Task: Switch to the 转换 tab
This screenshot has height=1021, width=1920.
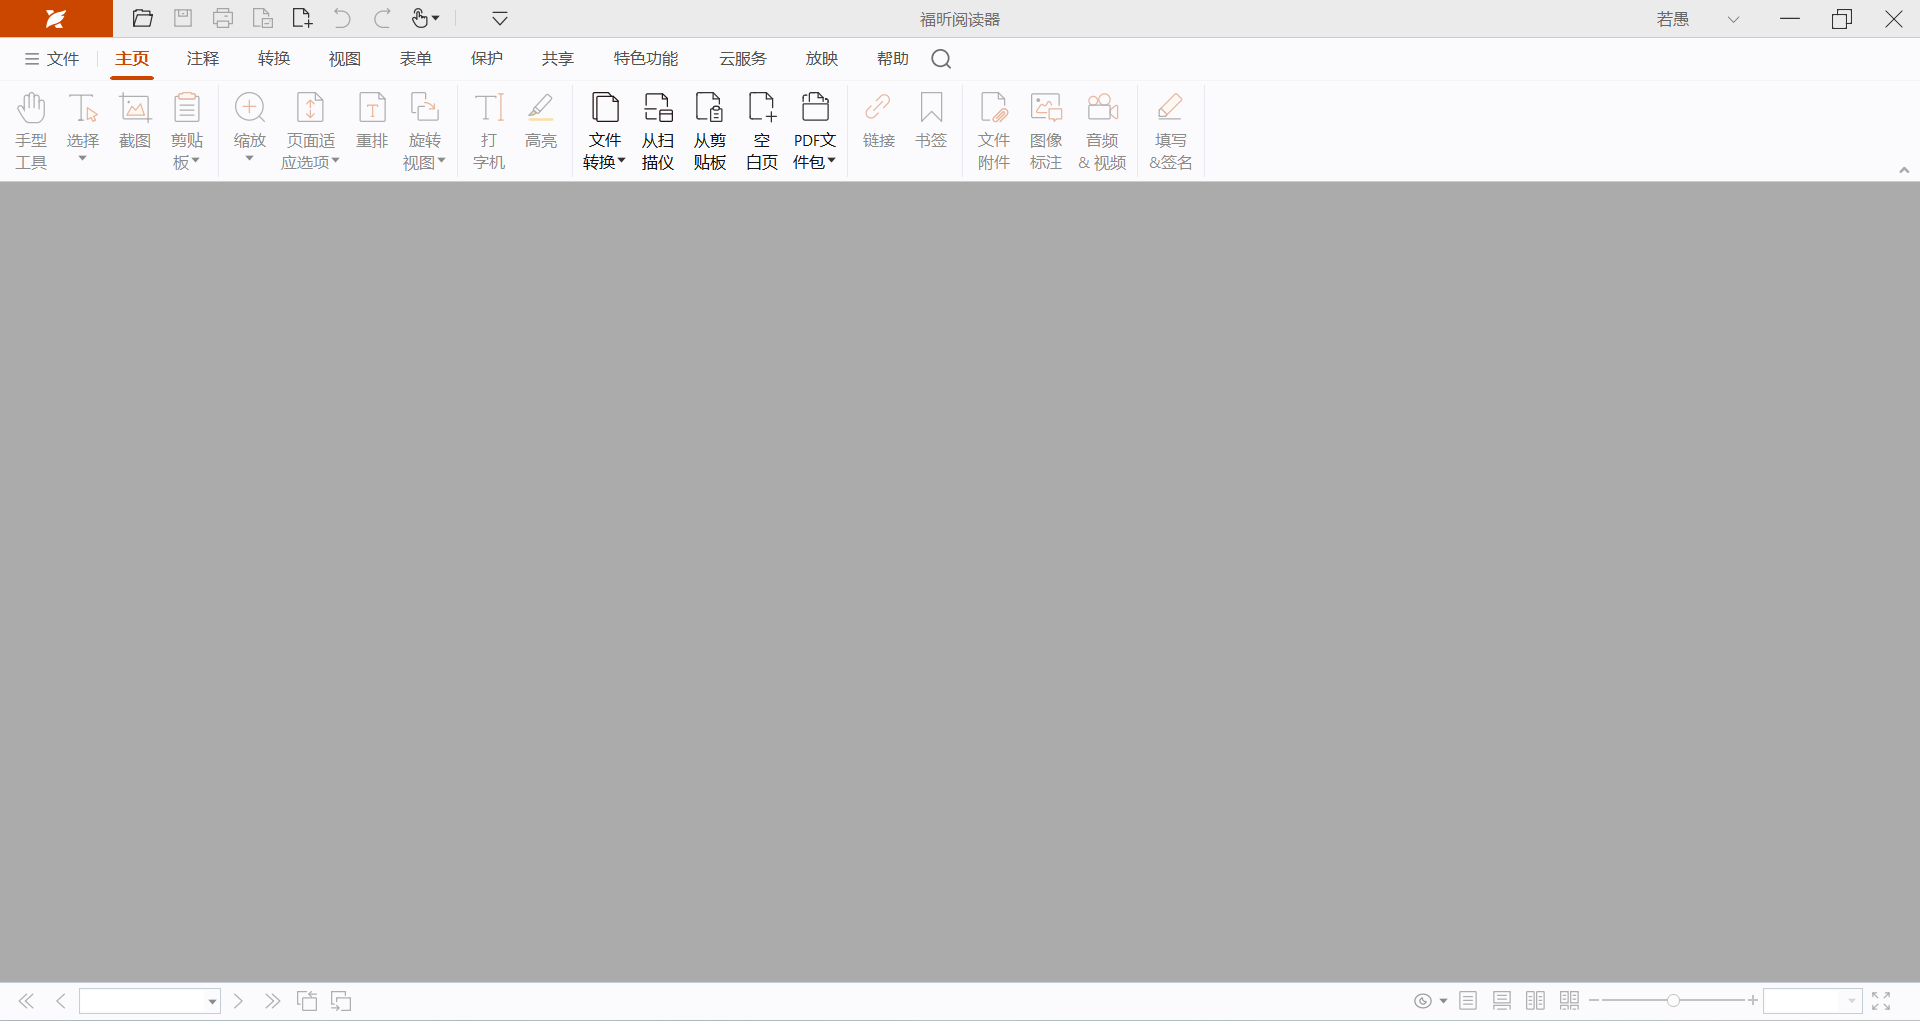Action: click(x=274, y=59)
